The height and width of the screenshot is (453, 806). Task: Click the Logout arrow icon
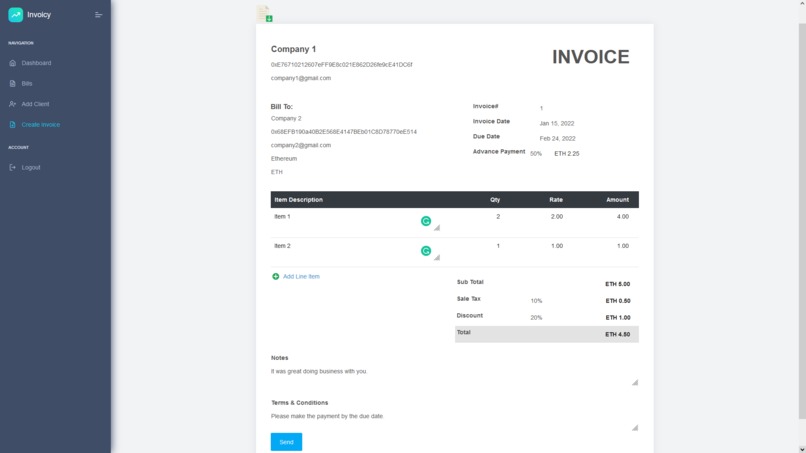point(13,167)
